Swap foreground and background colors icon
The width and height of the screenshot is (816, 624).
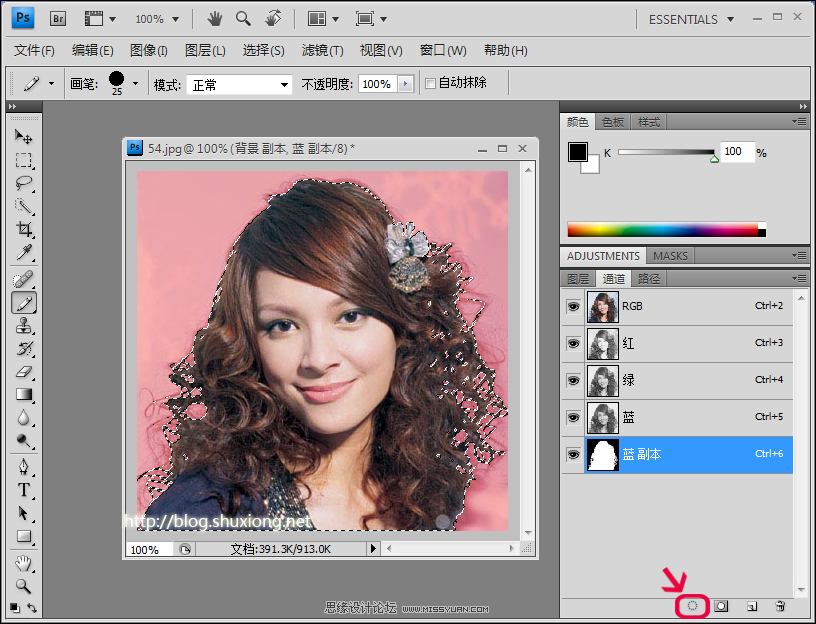(x=32, y=608)
